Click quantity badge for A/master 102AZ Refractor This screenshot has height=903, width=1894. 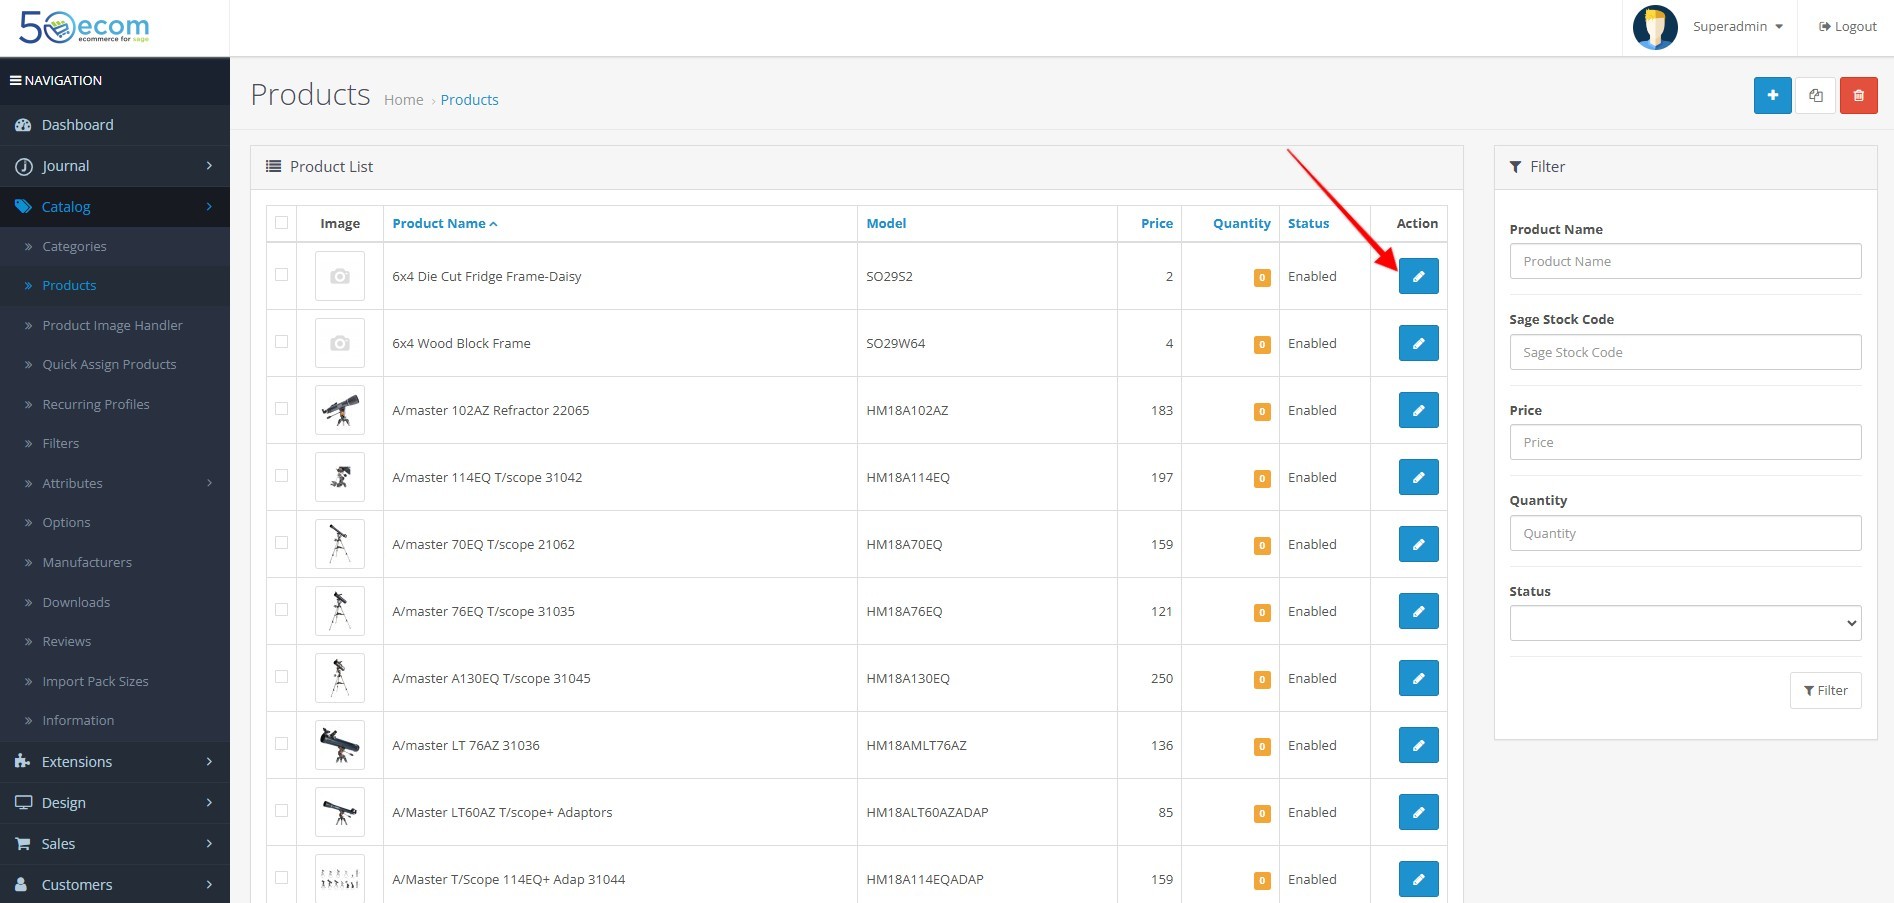[1262, 411]
